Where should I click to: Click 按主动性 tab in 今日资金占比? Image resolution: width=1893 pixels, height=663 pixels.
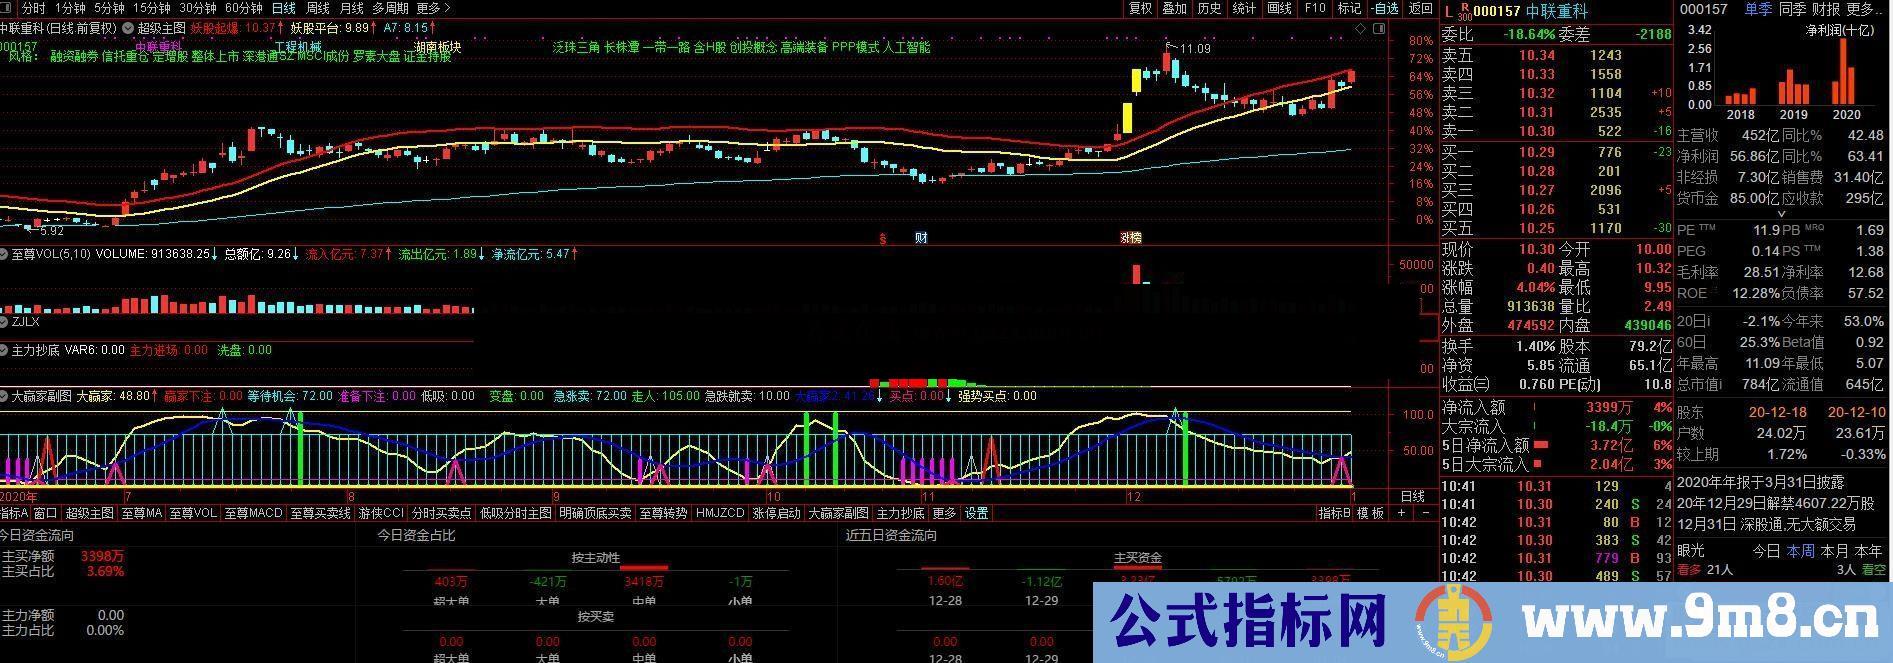click(x=596, y=558)
